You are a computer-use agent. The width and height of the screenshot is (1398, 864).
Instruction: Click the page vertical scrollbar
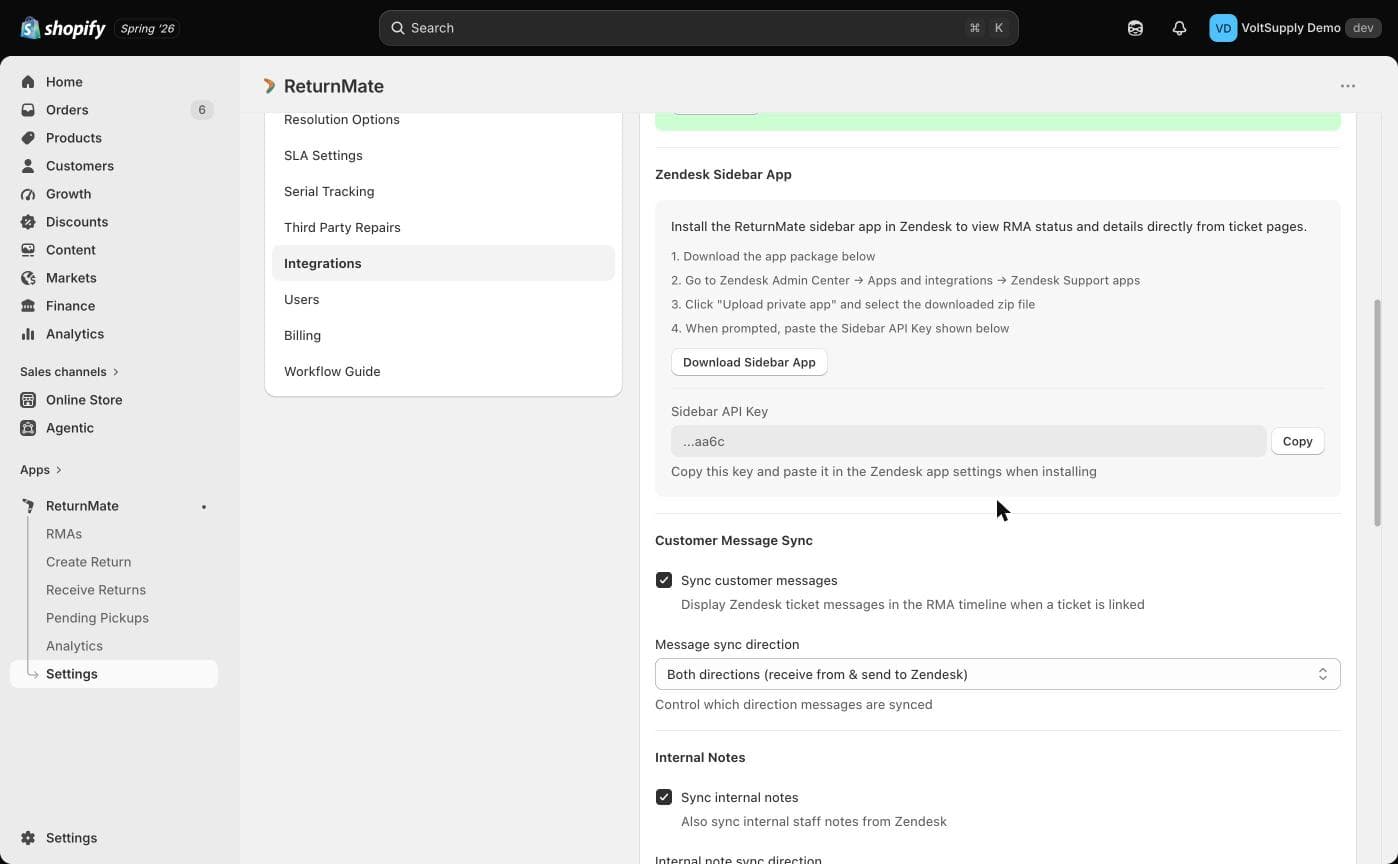1377,415
